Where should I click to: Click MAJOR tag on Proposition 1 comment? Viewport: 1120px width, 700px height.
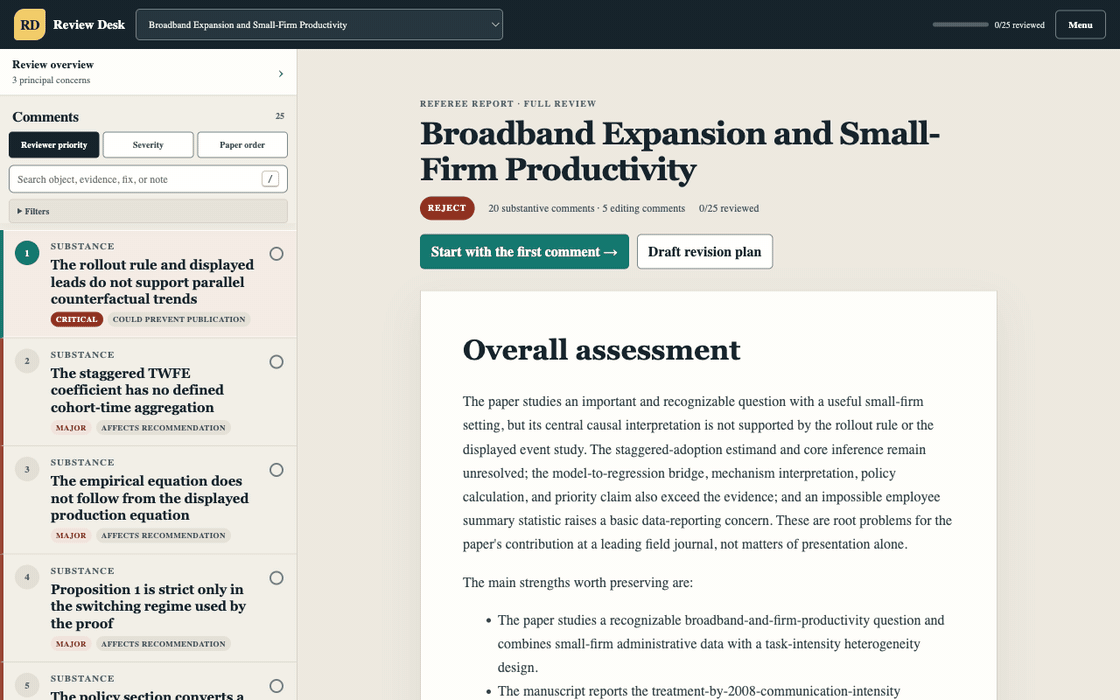[71, 644]
